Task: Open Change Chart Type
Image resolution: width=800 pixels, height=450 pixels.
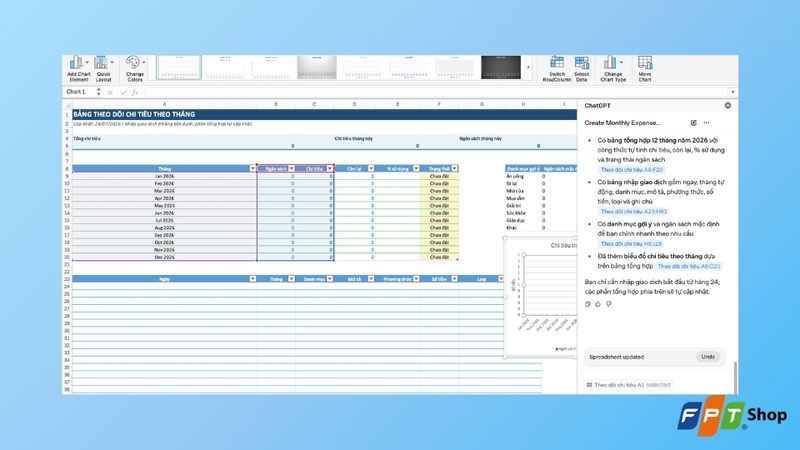Action: click(613, 69)
